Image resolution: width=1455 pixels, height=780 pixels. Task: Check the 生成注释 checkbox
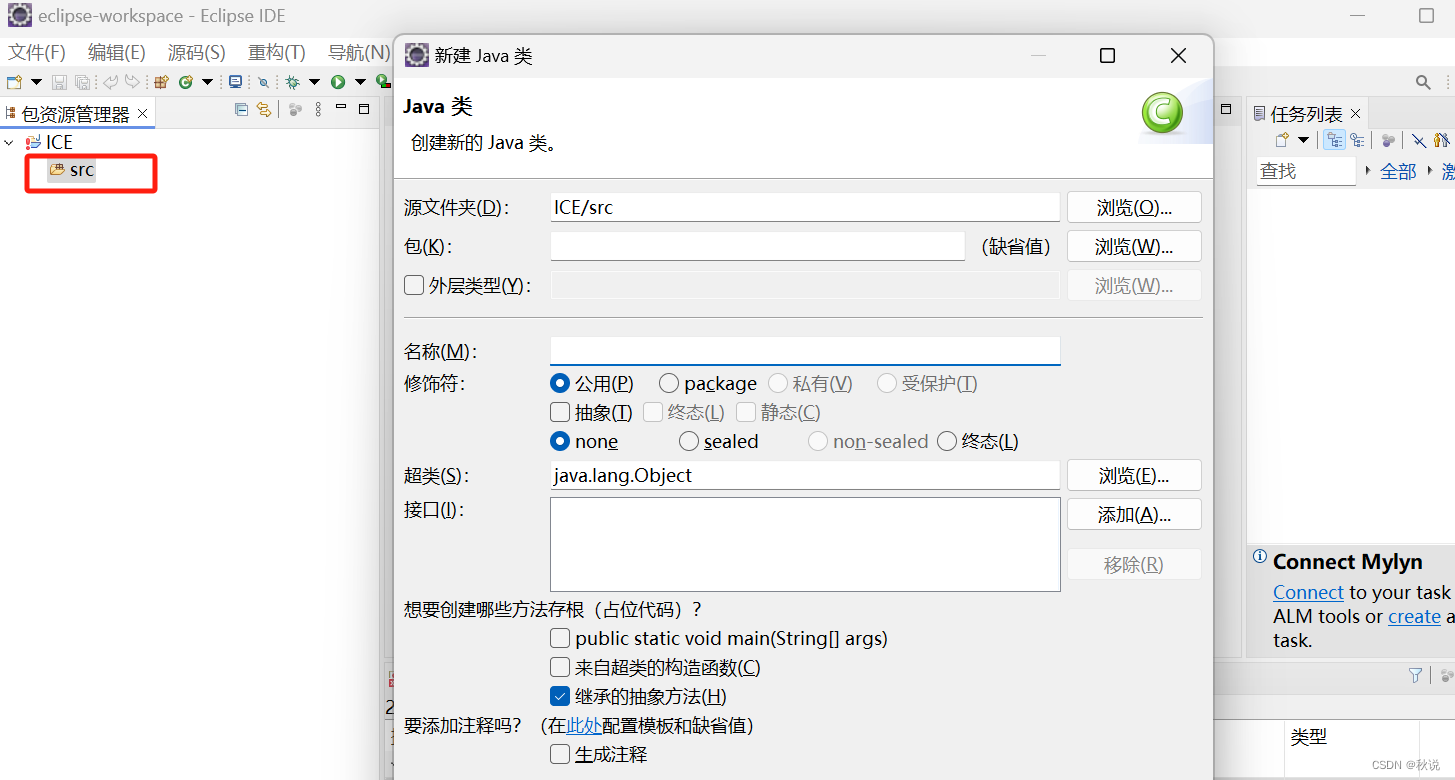(x=560, y=754)
